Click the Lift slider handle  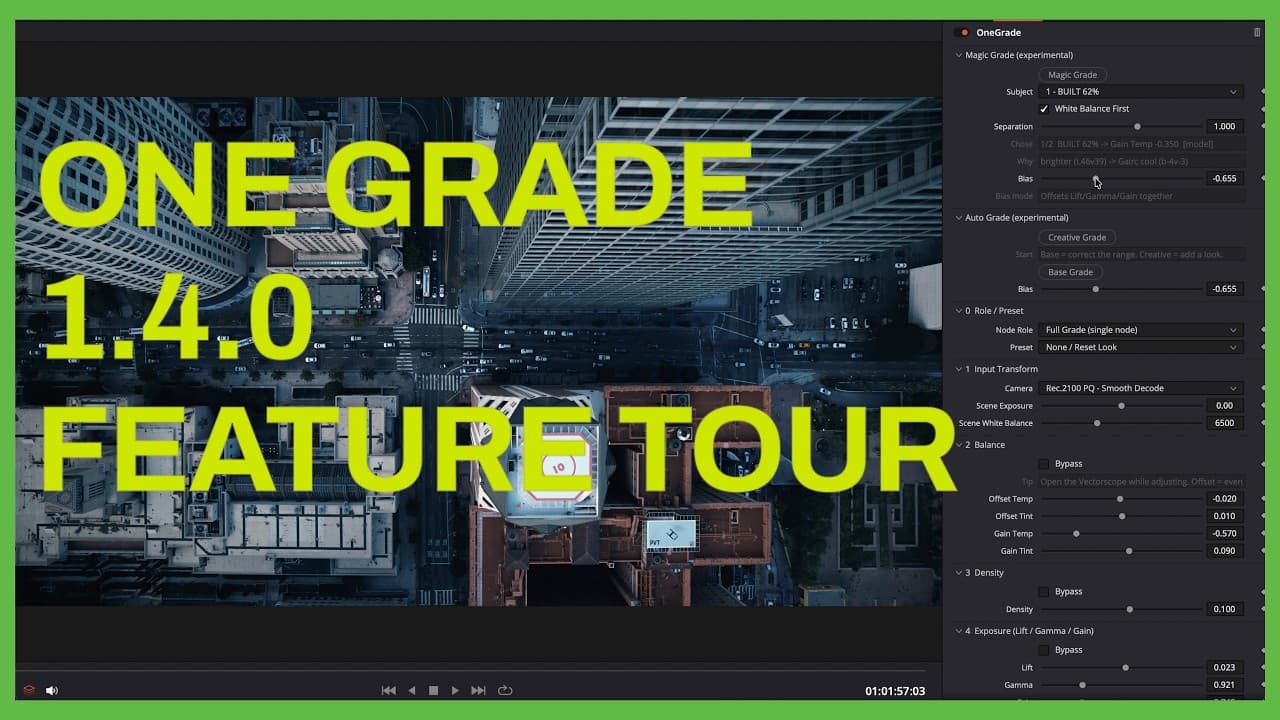click(1125, 667)
